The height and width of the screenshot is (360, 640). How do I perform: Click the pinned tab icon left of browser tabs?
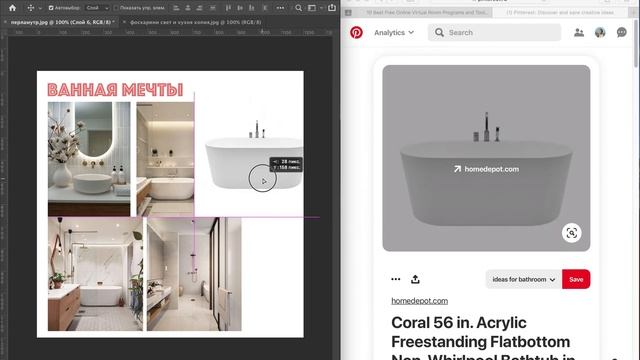pos(348,13)
